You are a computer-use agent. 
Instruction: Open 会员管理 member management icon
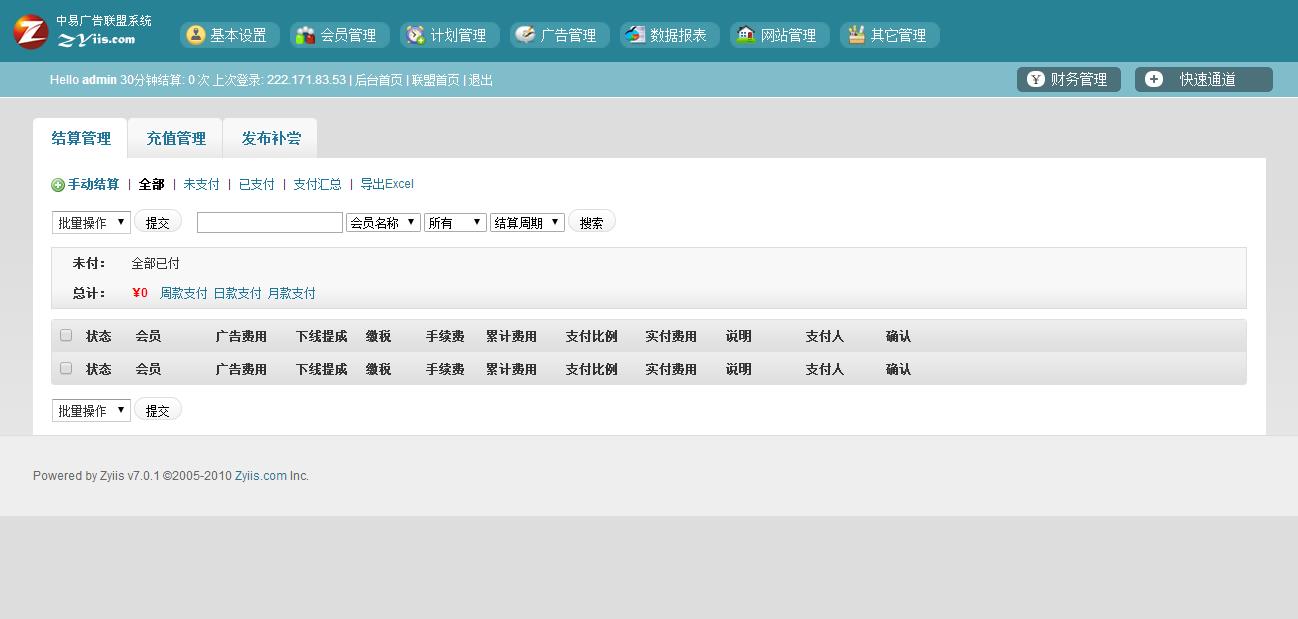click(305, 35)
